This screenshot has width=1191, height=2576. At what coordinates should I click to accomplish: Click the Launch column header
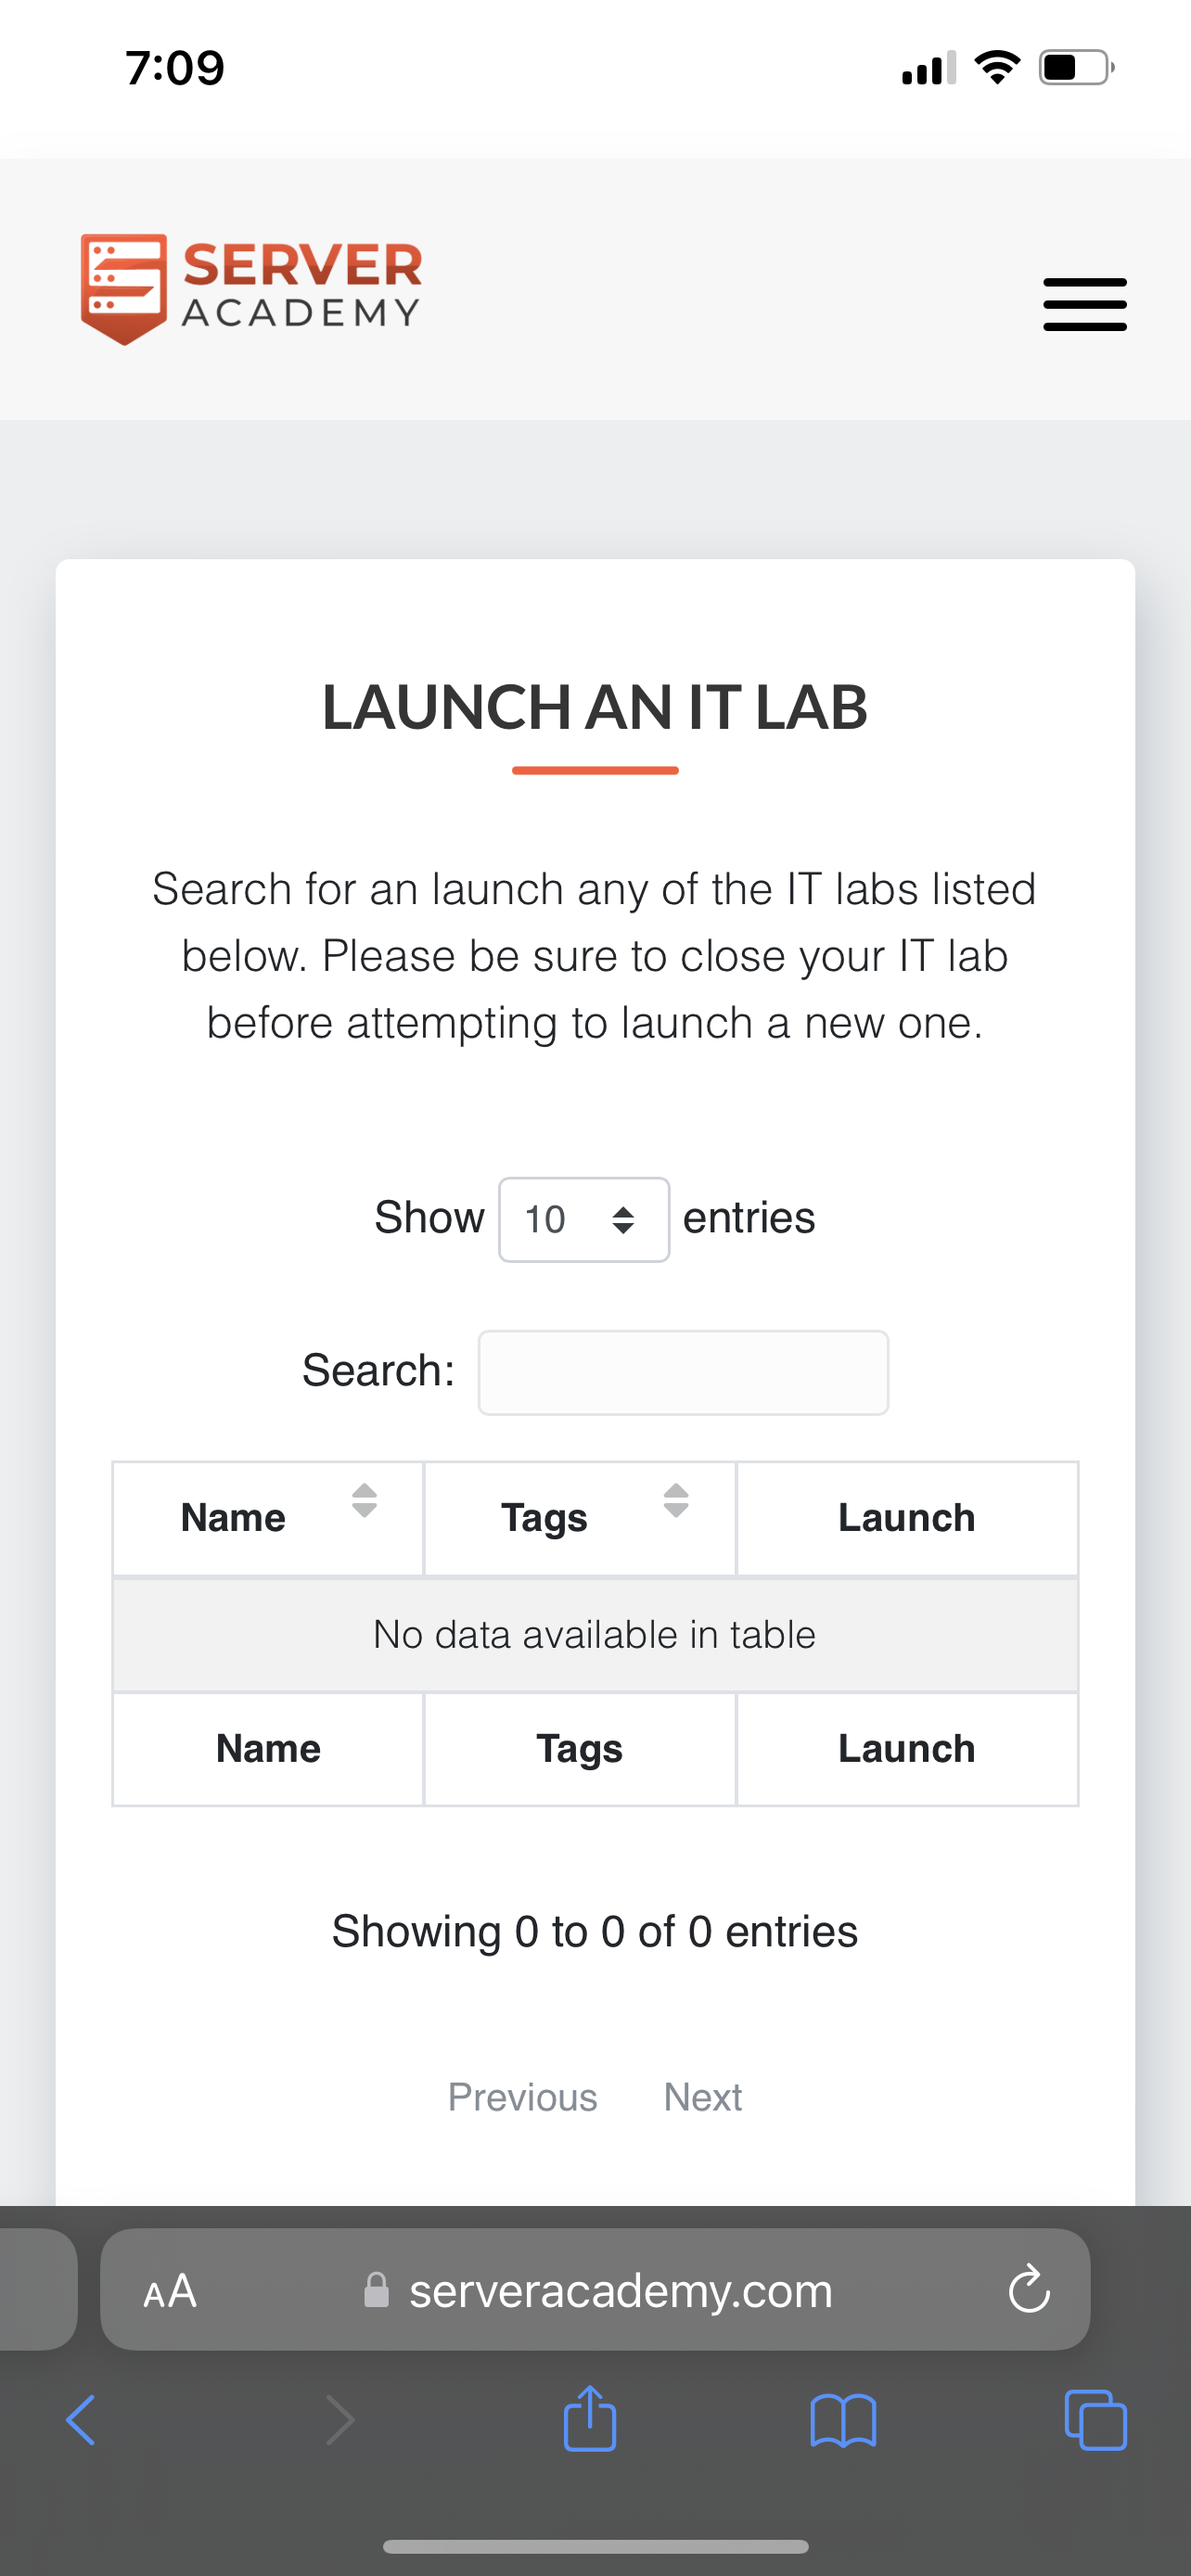click(906, 1518)
